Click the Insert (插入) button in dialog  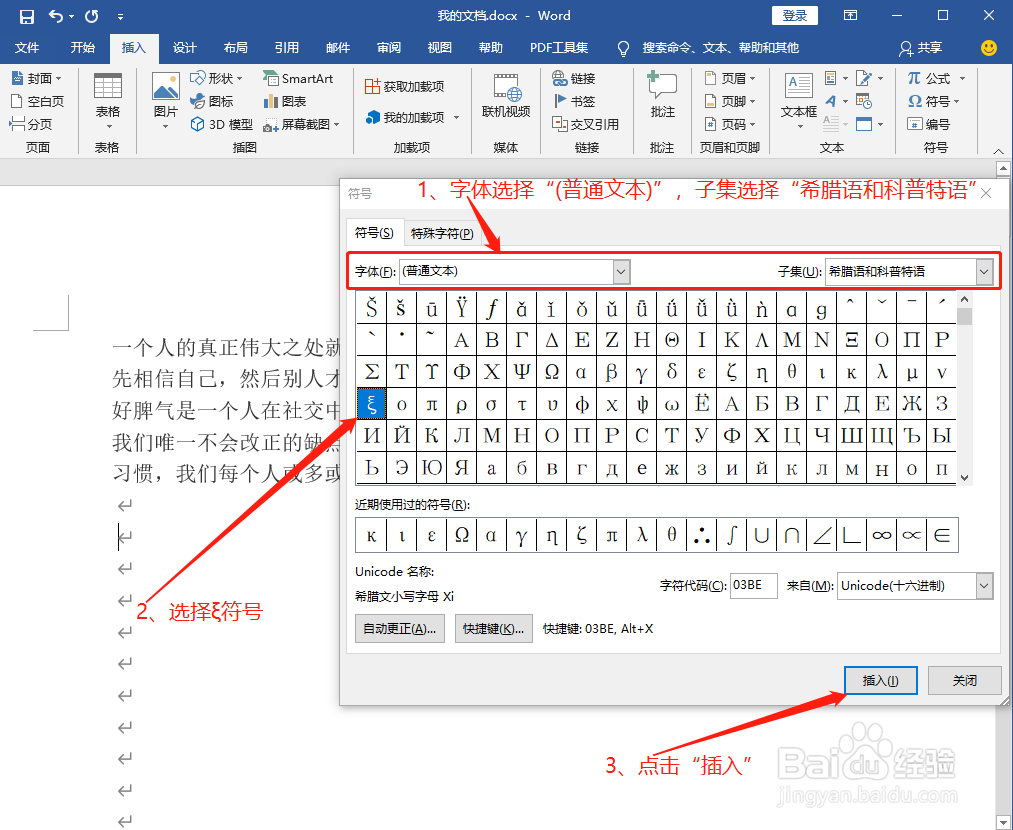coord(881,680)
